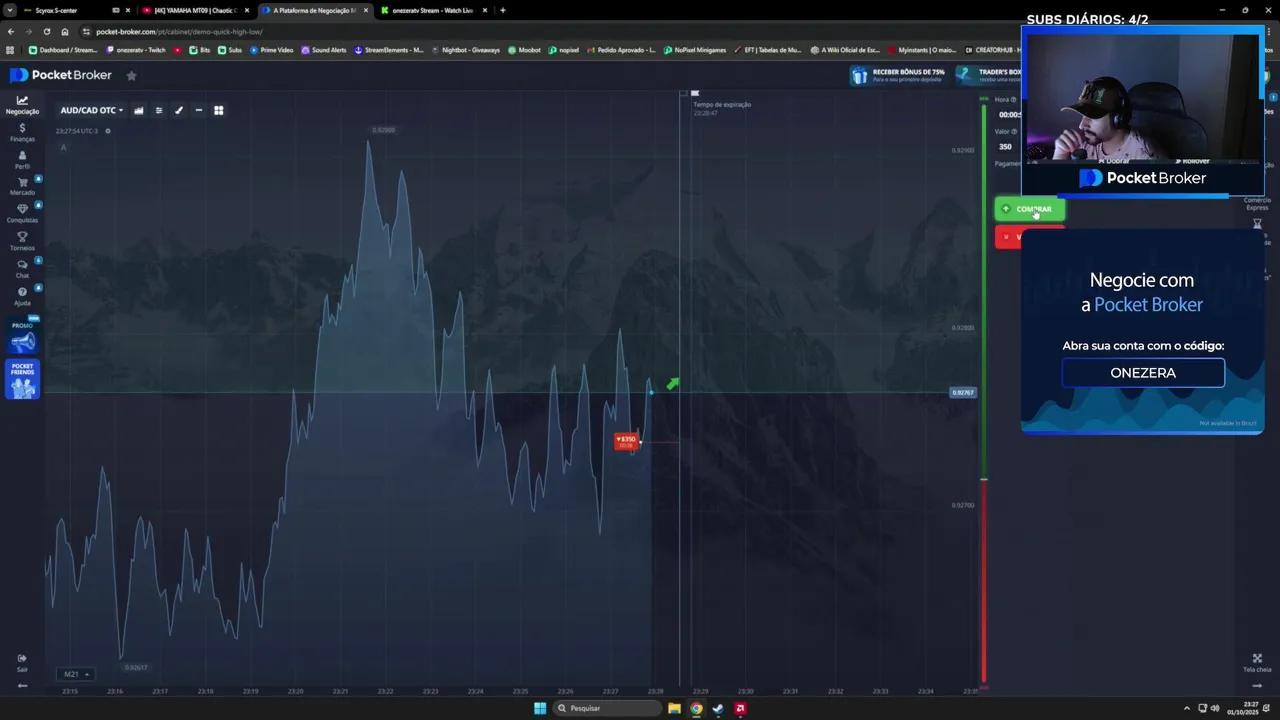Toggle Tela cheia fullscreen mode
This screenshot has height=720, width=1280.
[x=1257, y=662]
